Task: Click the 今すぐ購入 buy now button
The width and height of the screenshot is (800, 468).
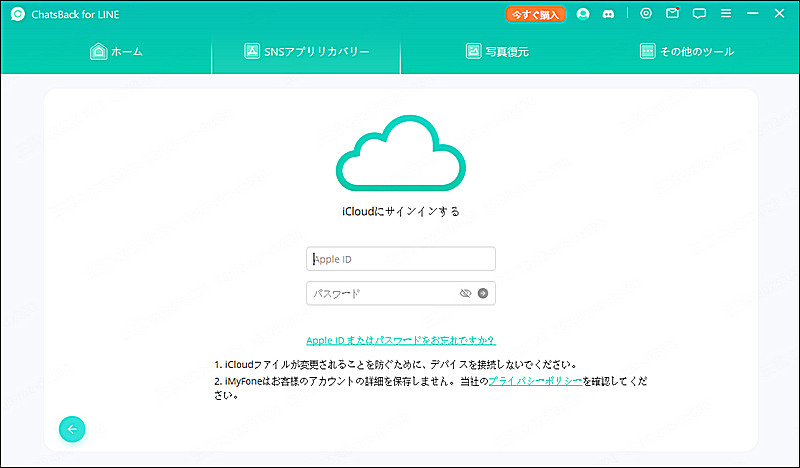Action: pyautogui.click(x=535, y=14)
